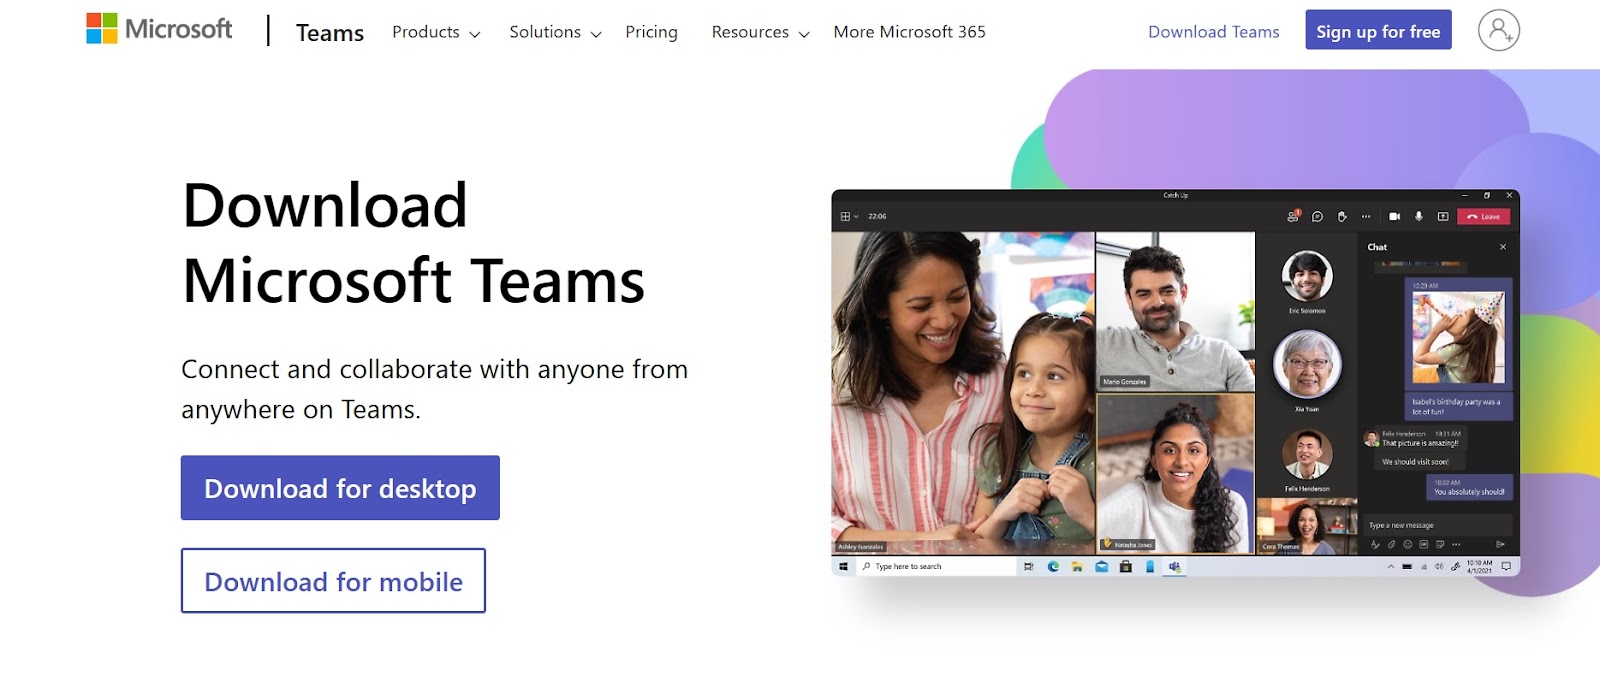The width and height of the screenshot is (1600, 694).
Task: Click the share screen icon
Action: pos(1443,216)
